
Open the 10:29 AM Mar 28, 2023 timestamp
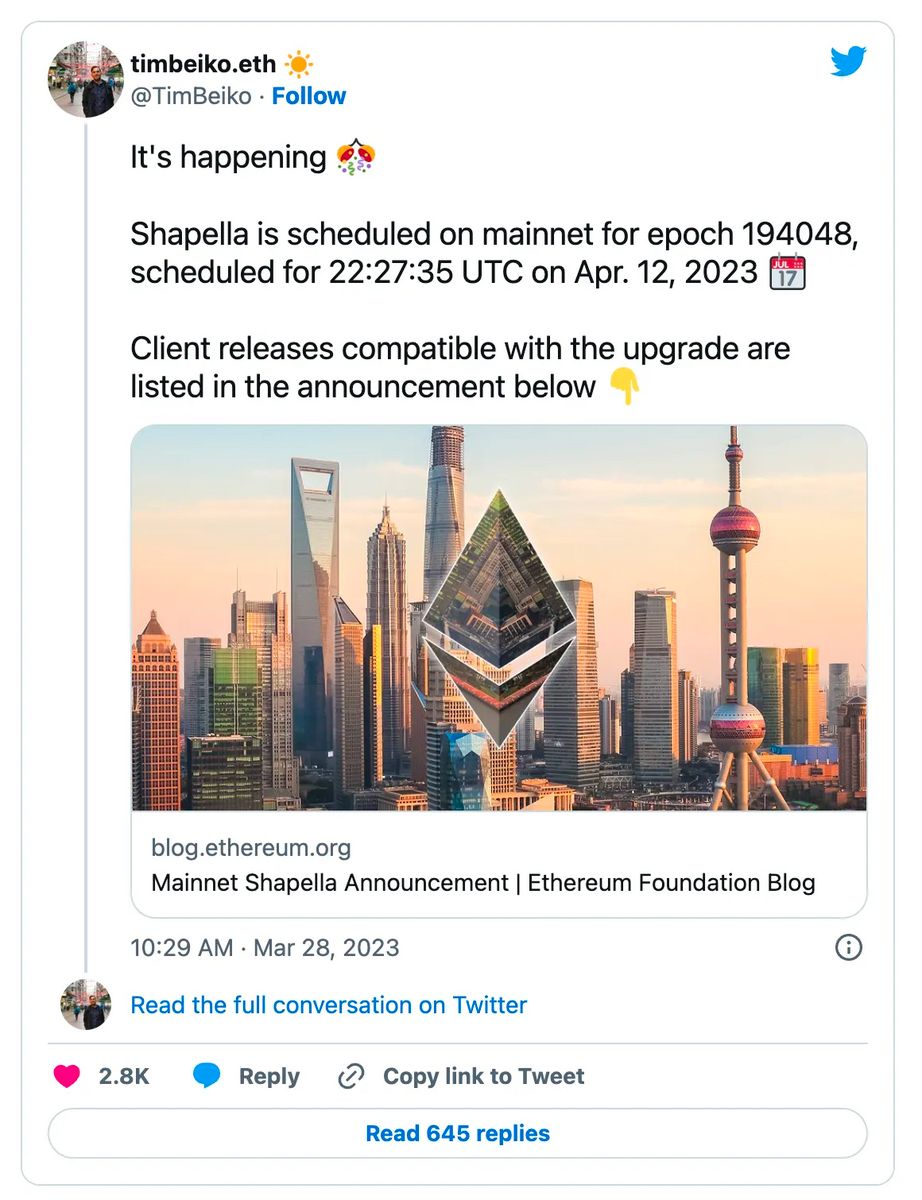click(264, 948)
